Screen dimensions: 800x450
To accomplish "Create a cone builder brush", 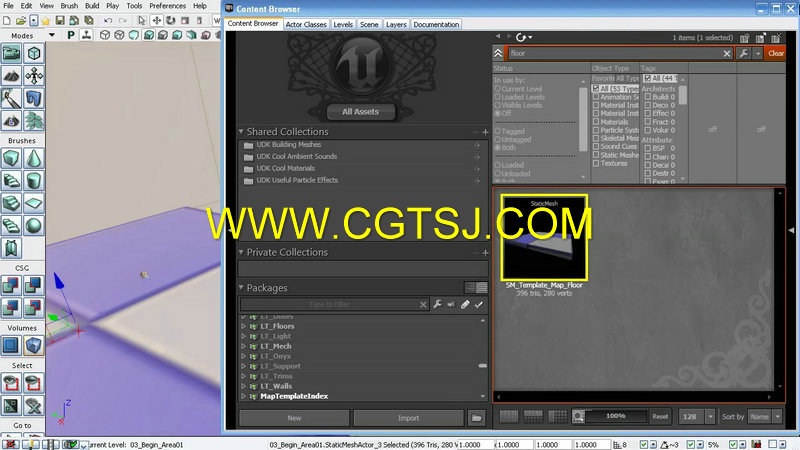I will coord(34,159).
